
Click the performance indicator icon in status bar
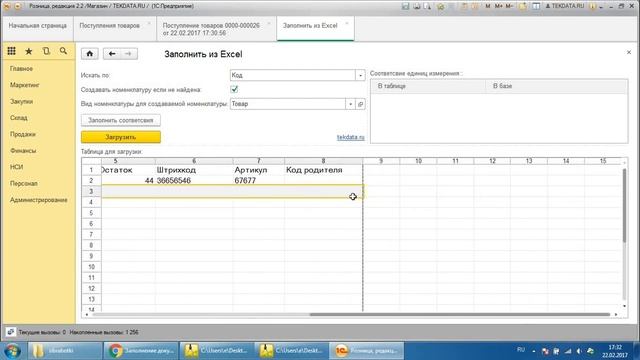pyautogui.click(x=11, y=332)
